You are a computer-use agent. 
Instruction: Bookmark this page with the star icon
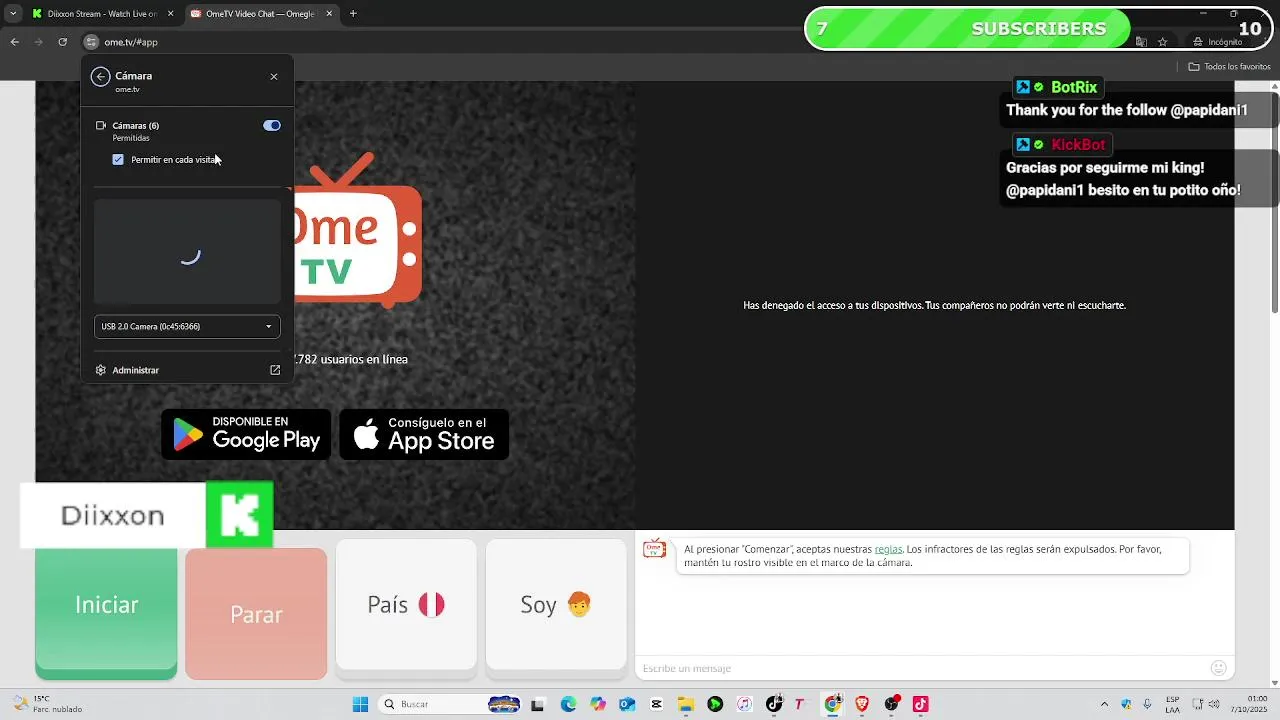[1162, 42]
